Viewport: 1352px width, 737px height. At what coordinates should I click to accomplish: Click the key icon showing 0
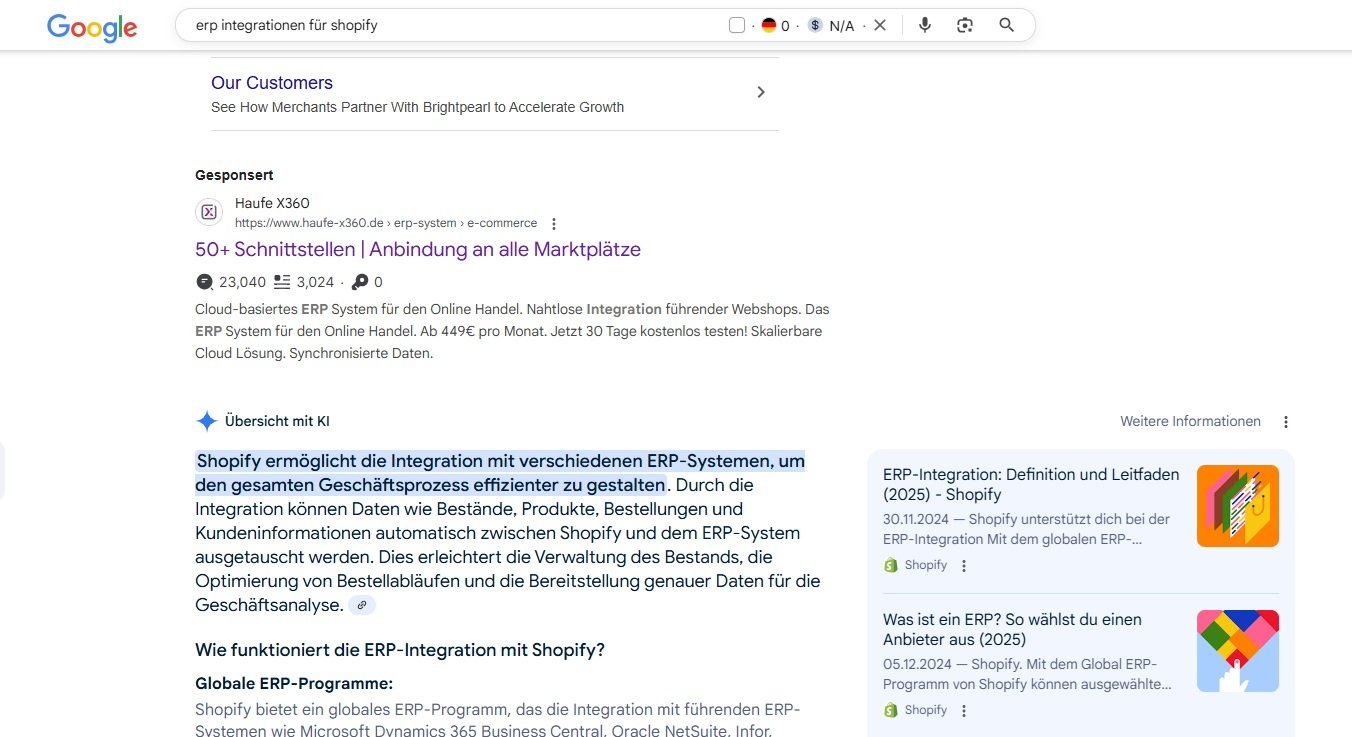pyautogui.click(x=360, y=282)
